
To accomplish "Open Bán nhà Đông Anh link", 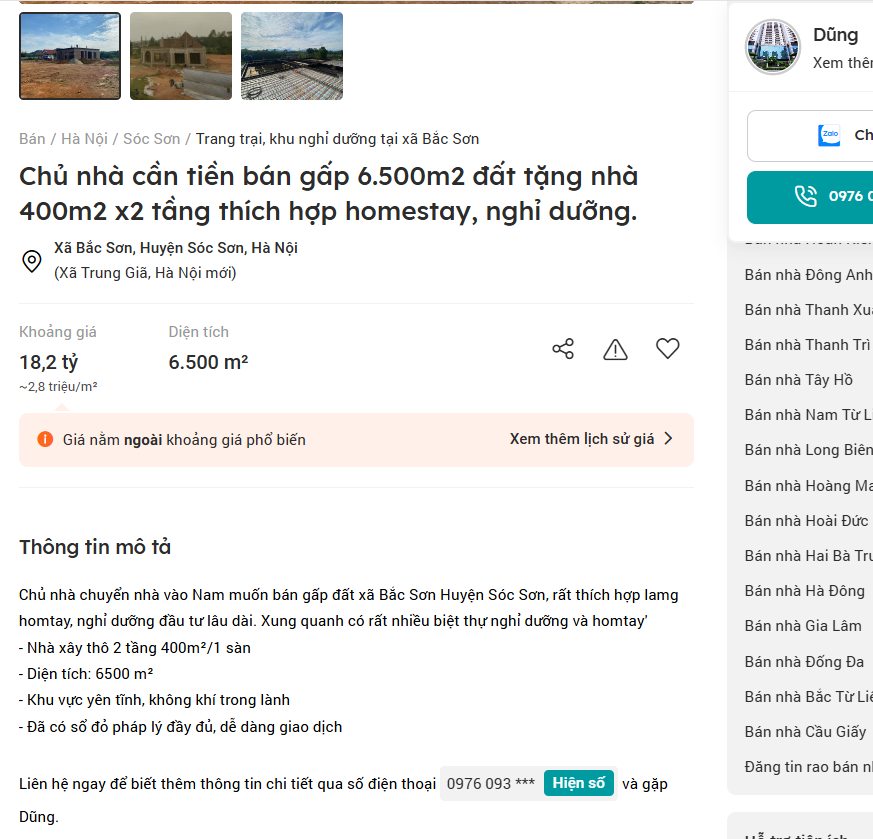I will pyautogui.click(x=808, y=275).
